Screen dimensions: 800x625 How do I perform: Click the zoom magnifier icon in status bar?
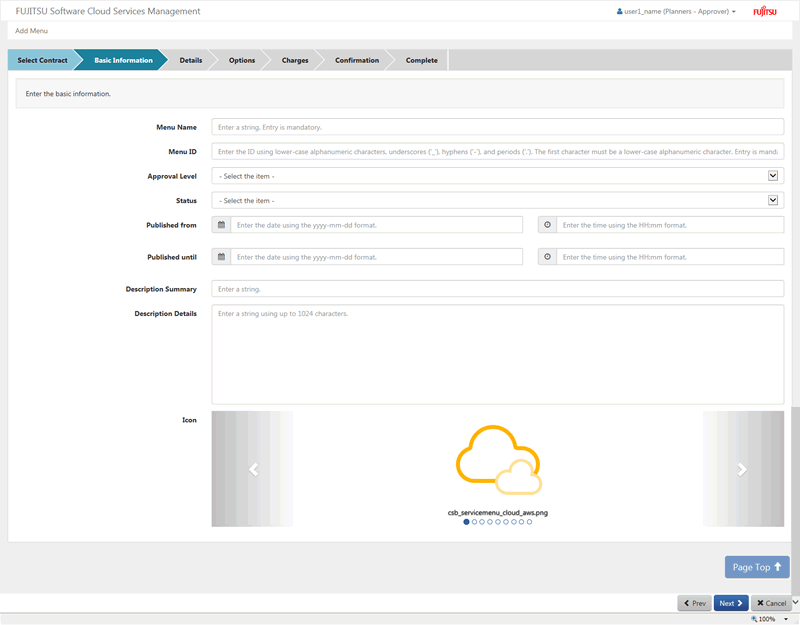tap(754, 619)
